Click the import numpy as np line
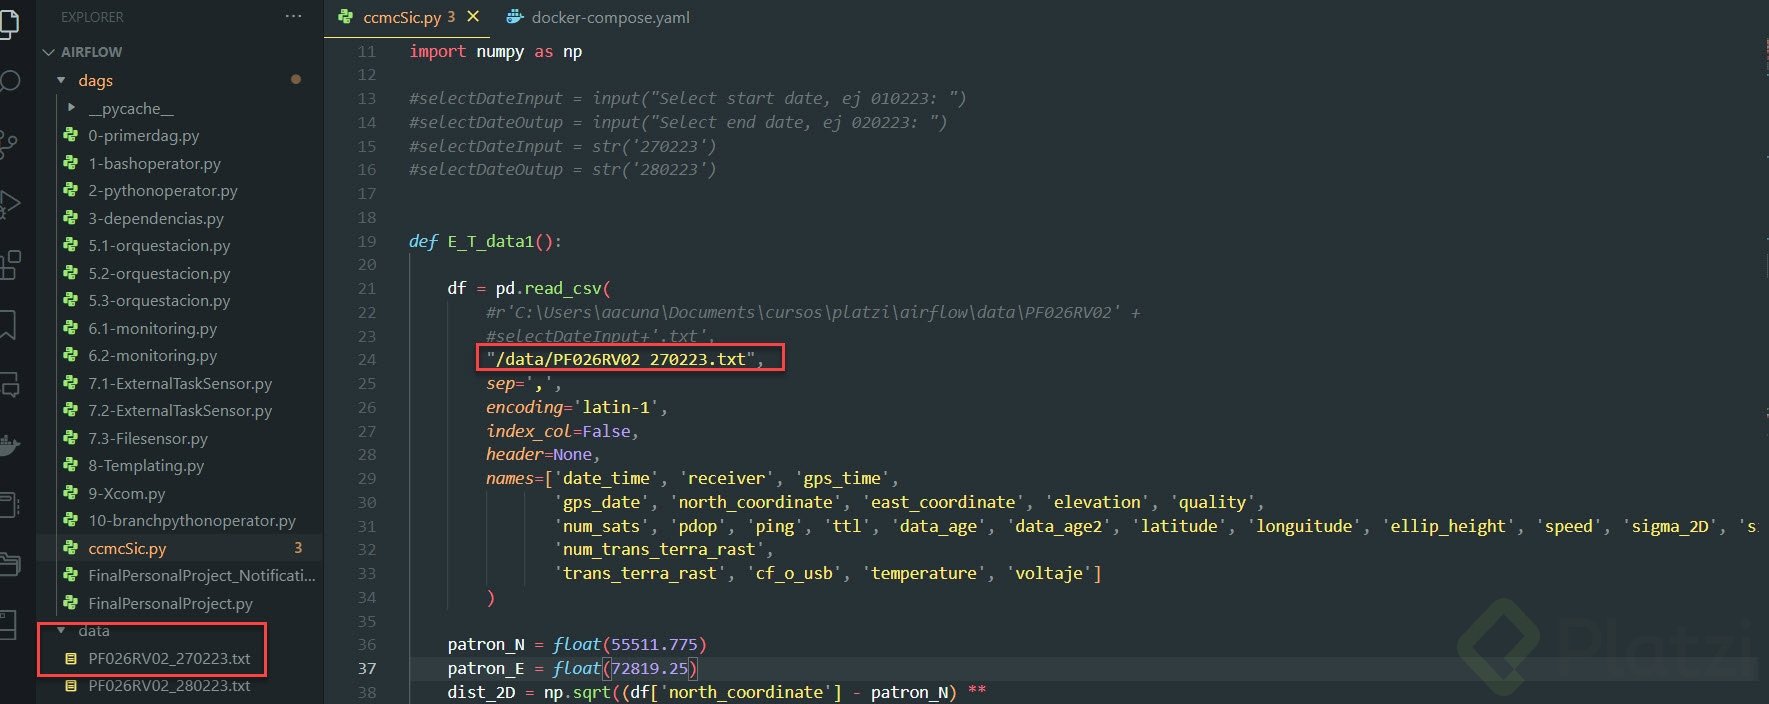 pos(495,51)
